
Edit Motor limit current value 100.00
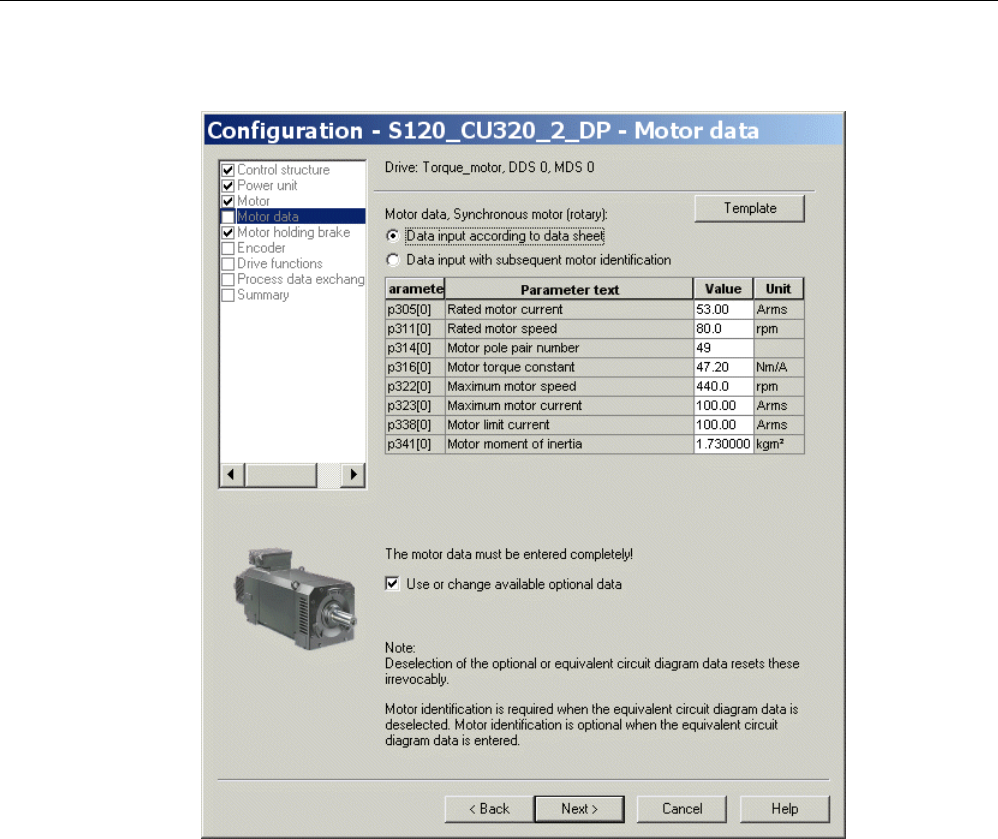click(x=723, y=425)
